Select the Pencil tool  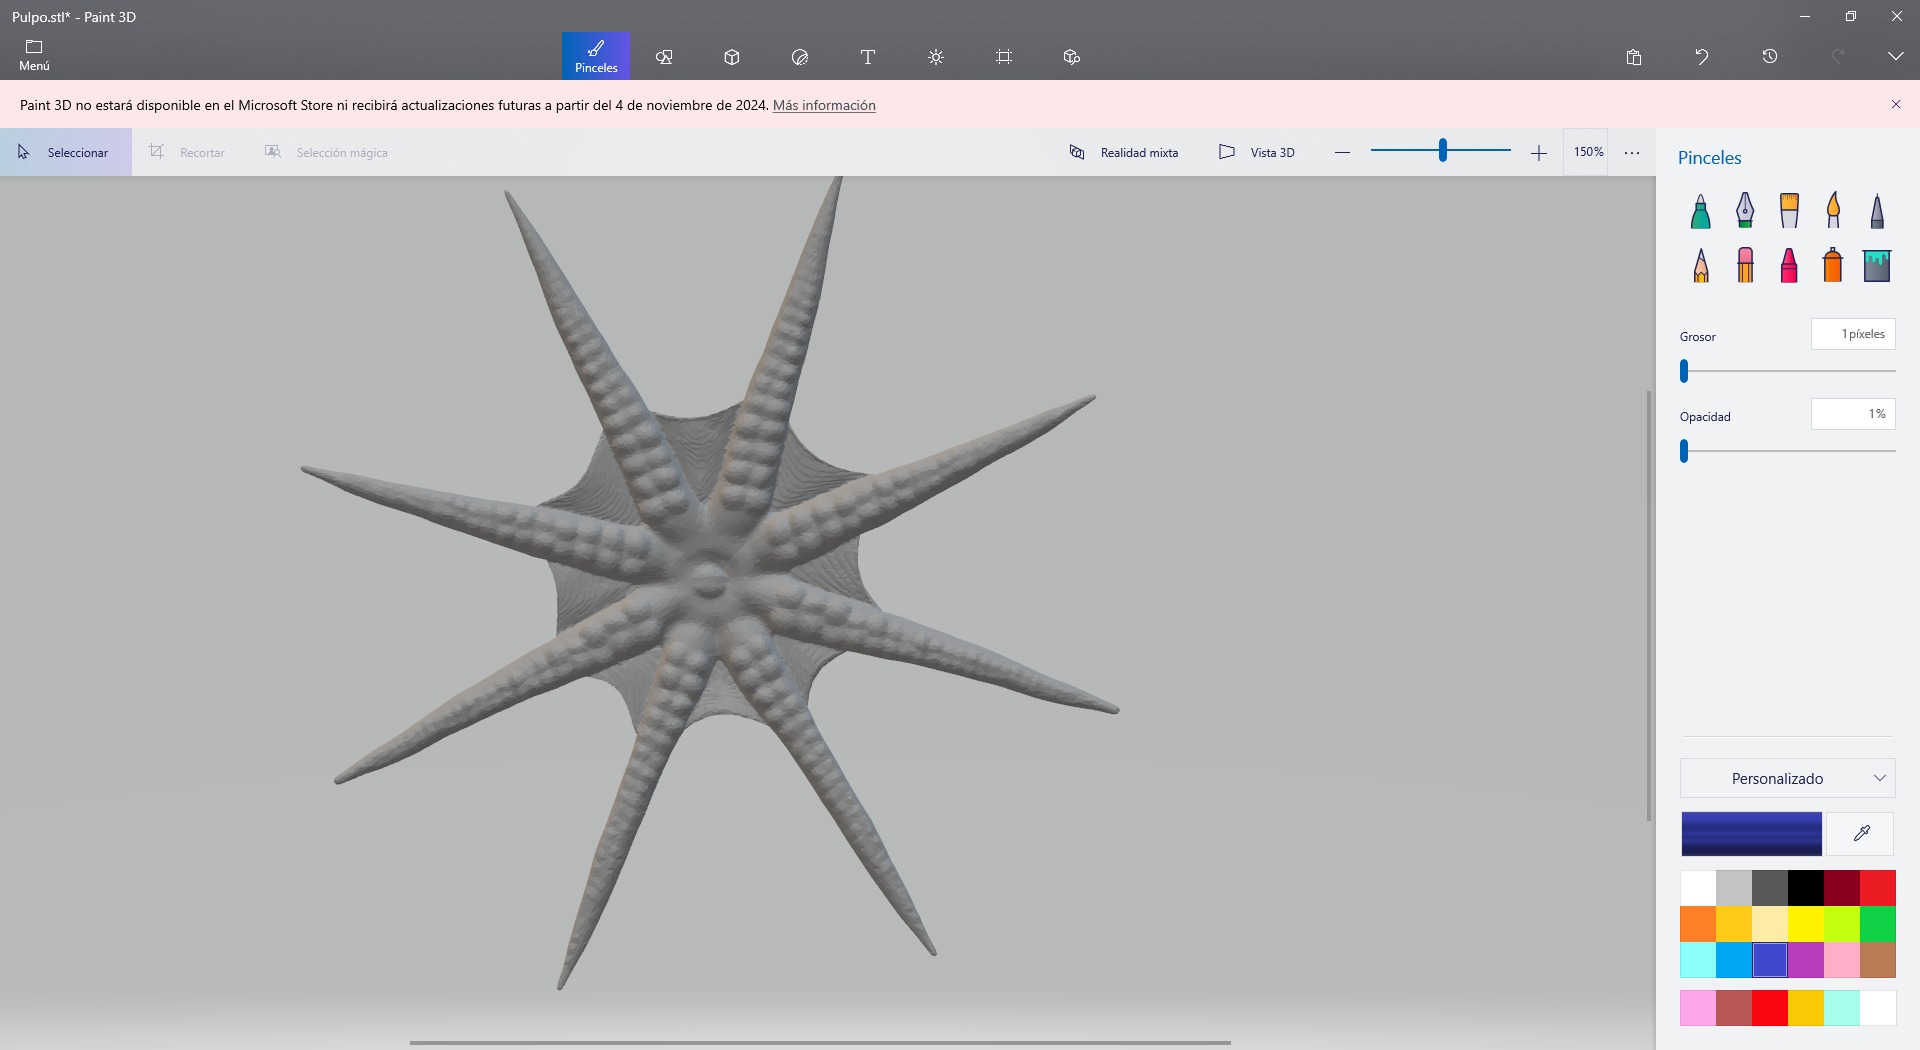1700,266
